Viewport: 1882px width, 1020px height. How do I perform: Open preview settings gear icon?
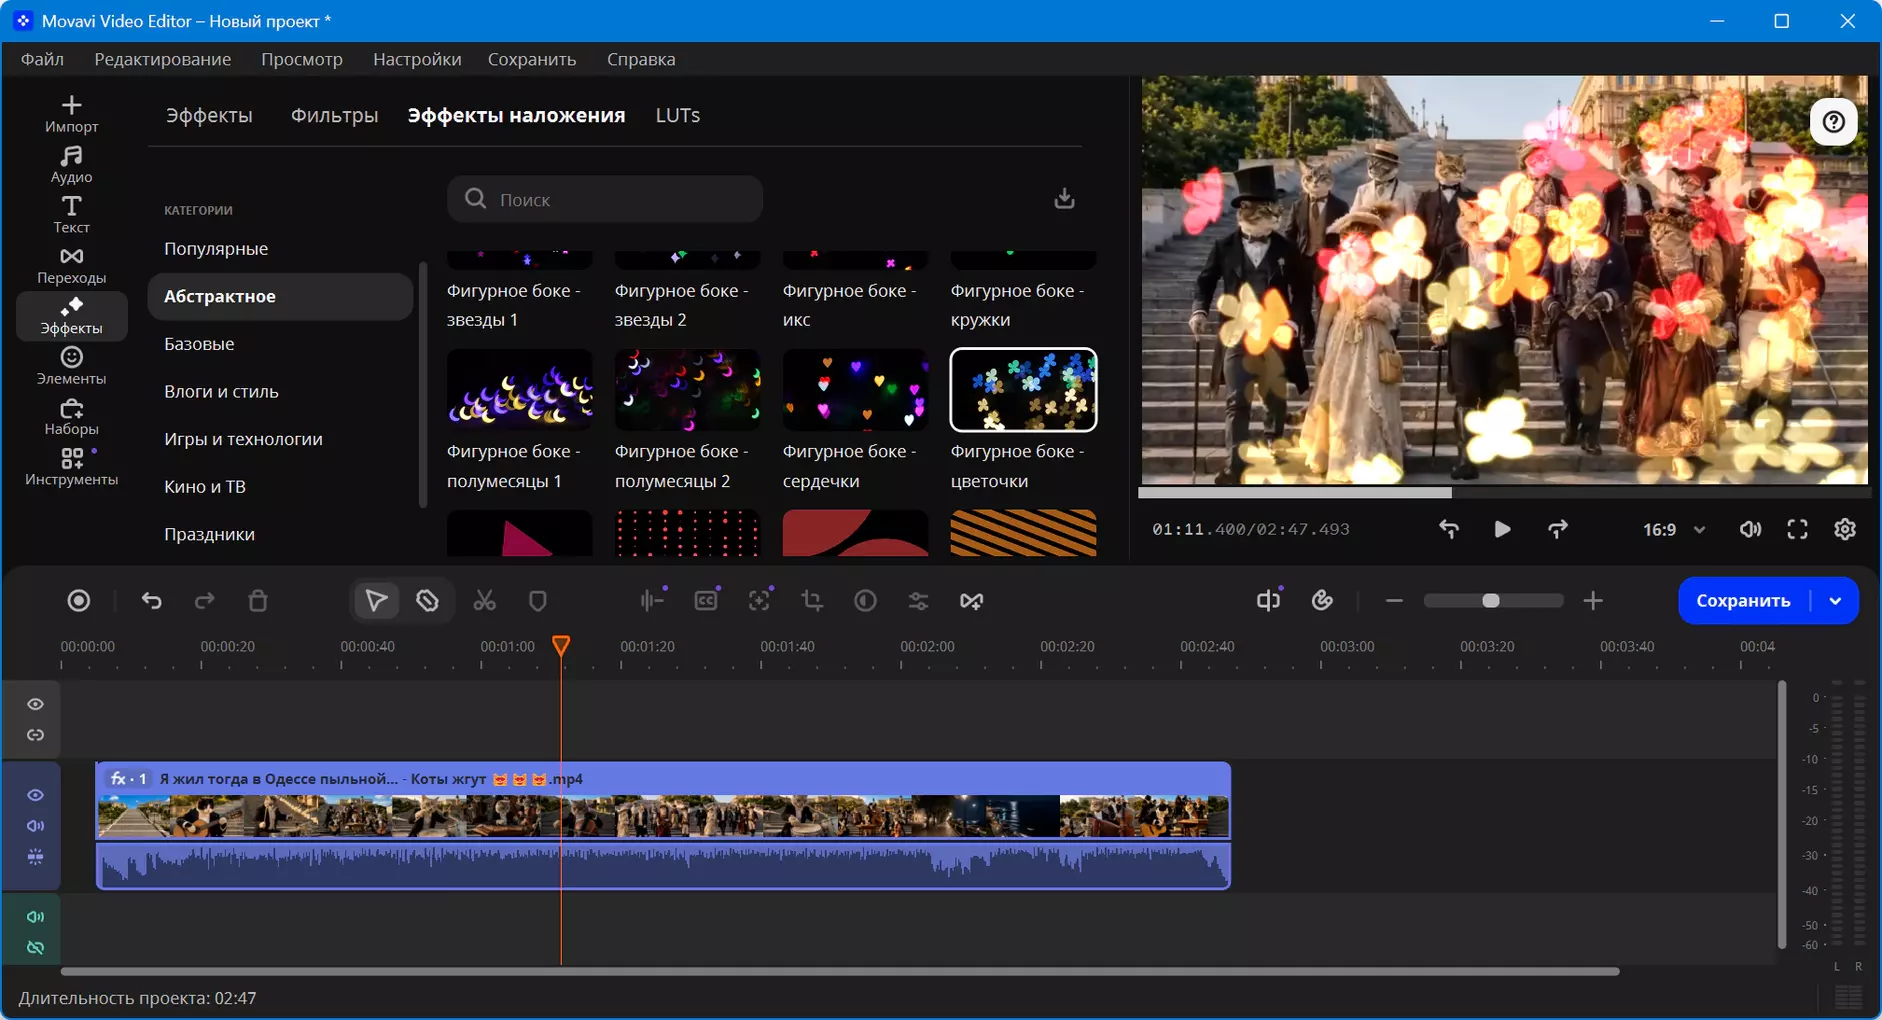(1845, 529)
